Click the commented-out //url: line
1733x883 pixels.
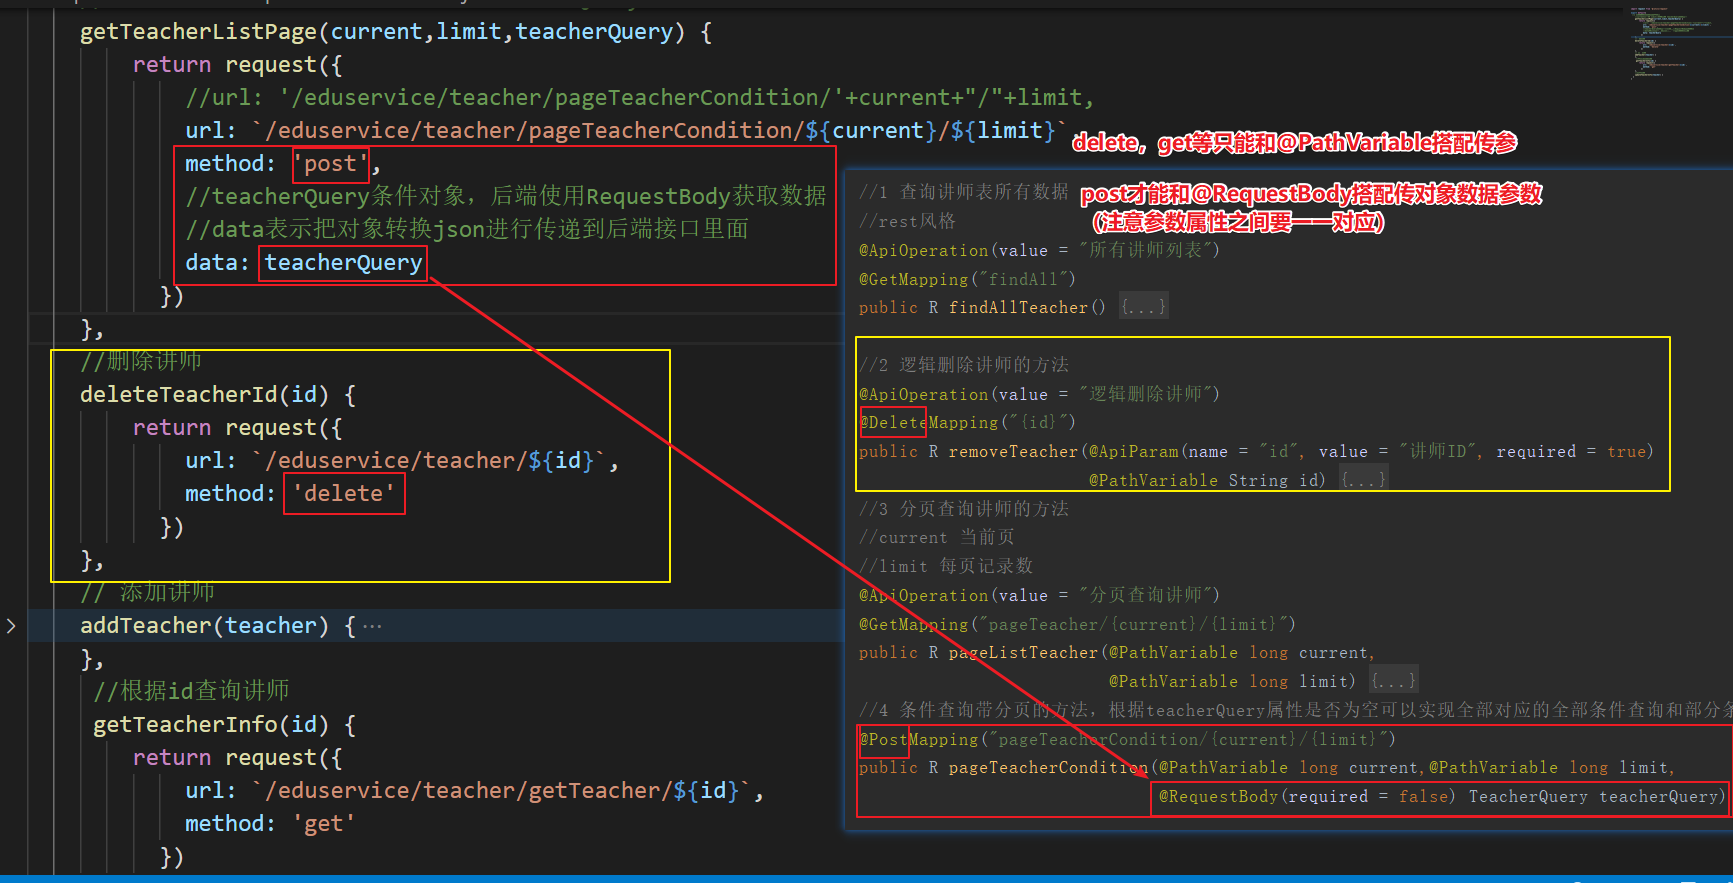pyautogui.click(x=640, y=98)
